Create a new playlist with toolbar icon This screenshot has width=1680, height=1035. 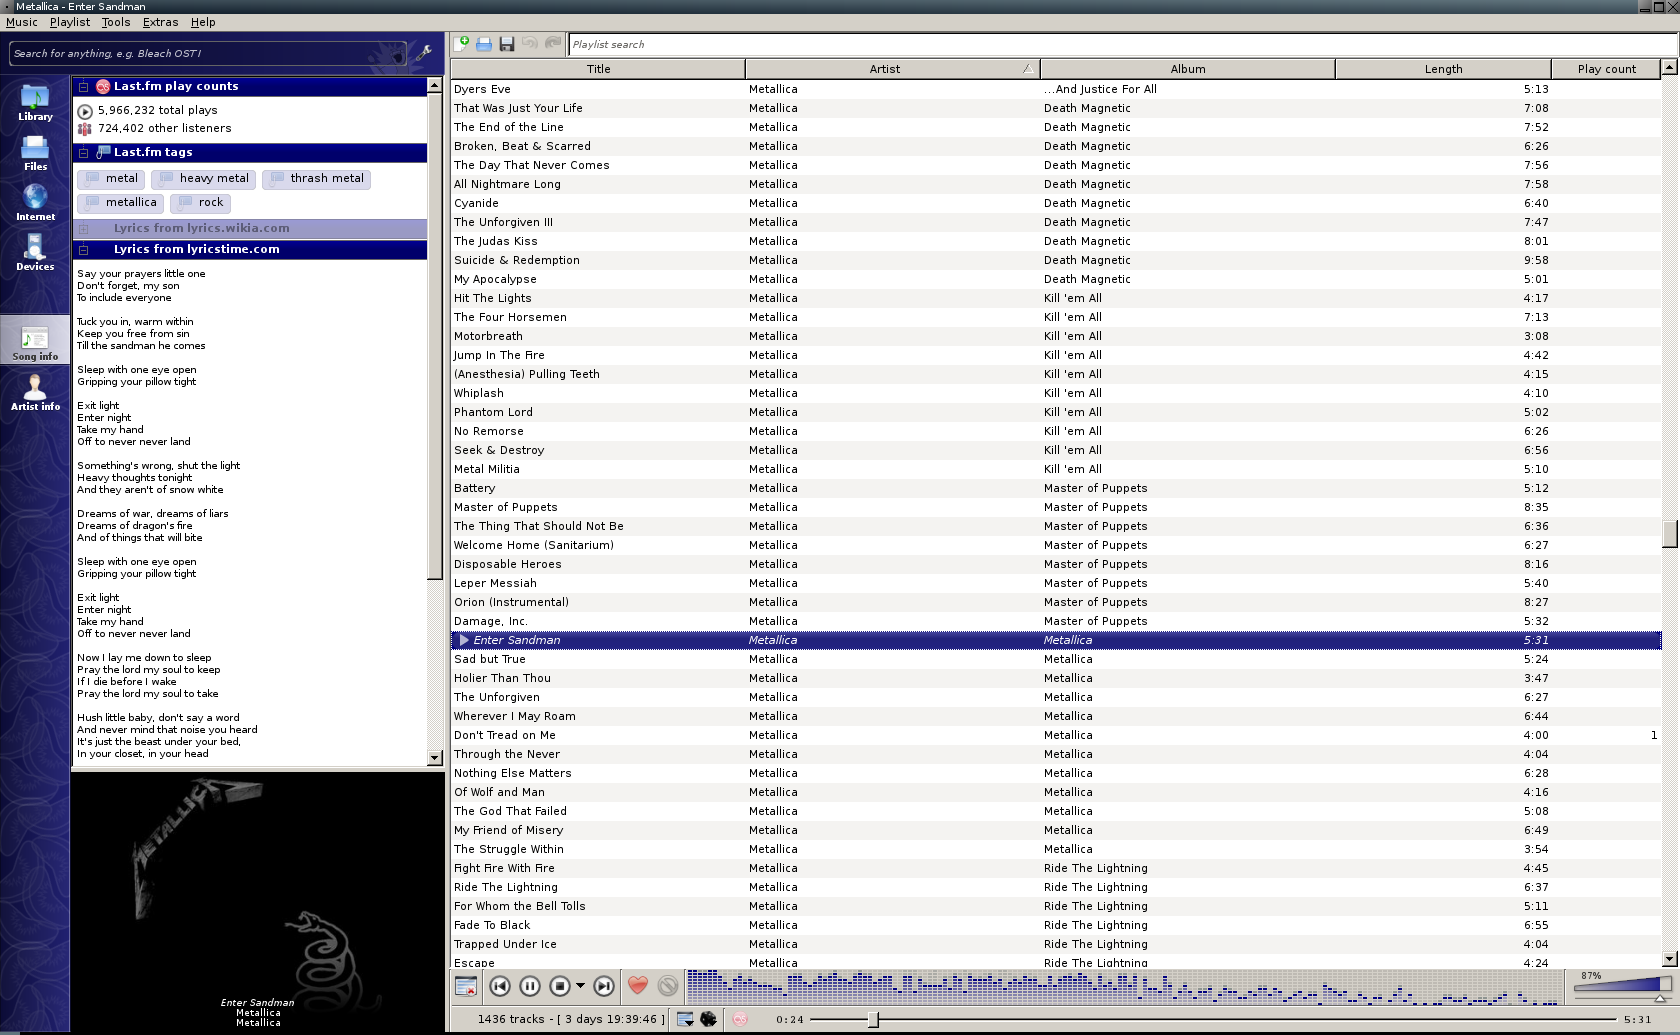[462, 43]
